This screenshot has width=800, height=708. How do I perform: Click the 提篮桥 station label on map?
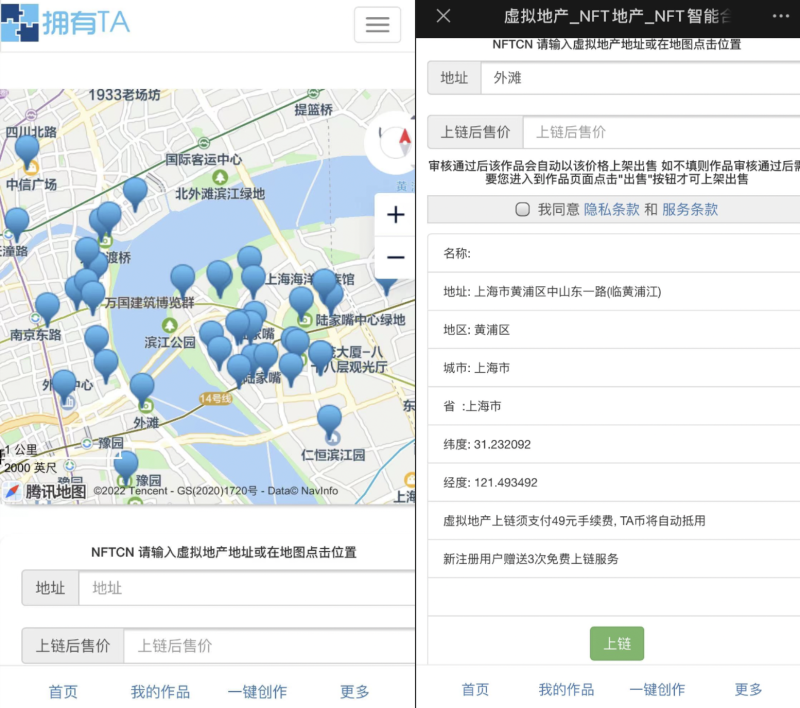313,109
